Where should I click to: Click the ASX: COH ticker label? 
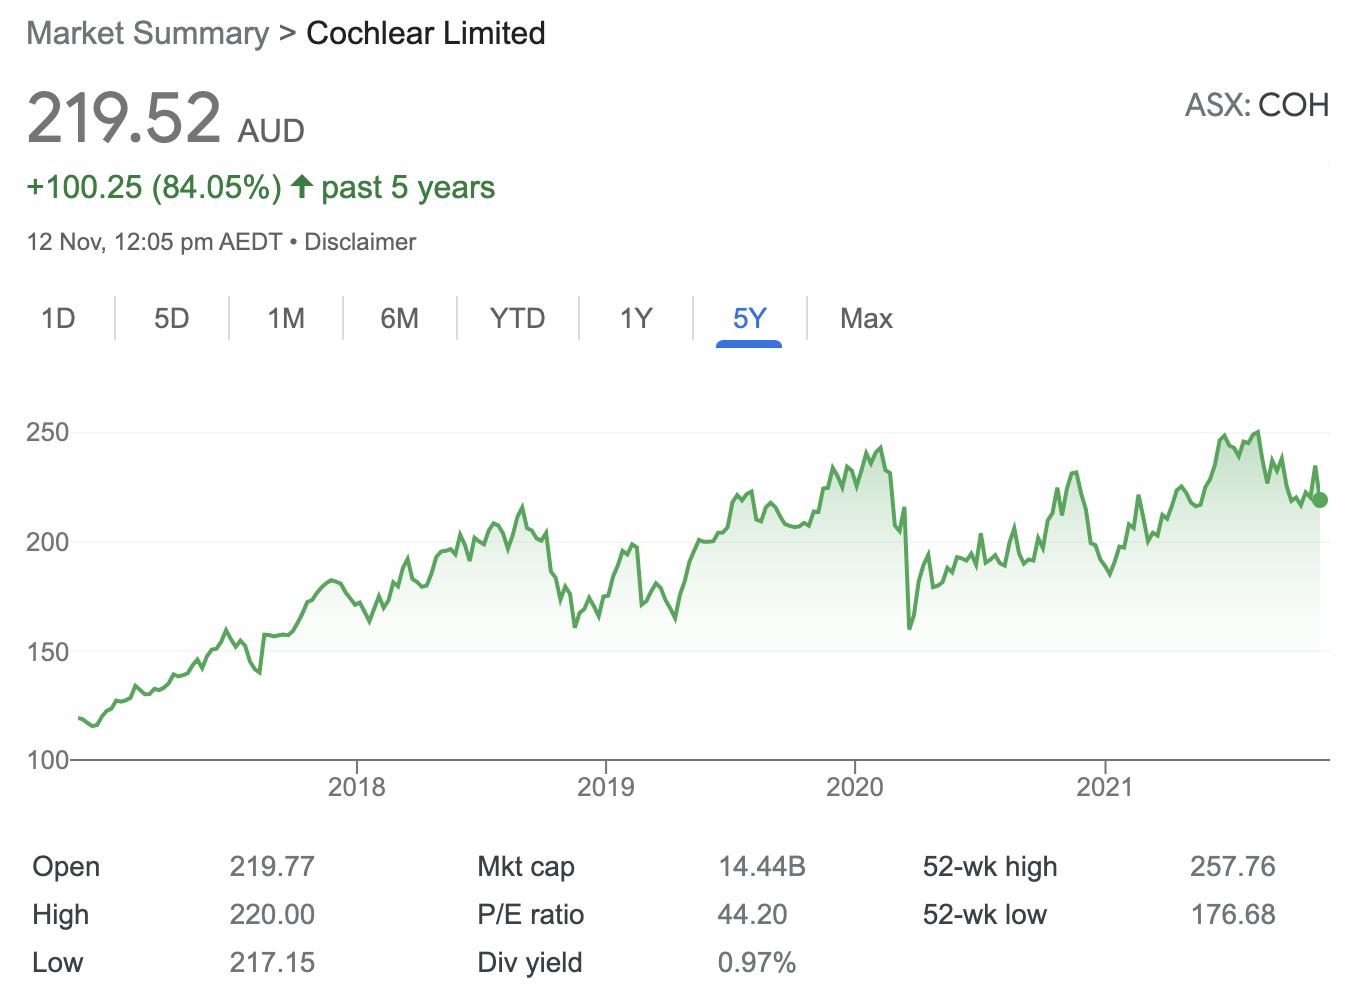click(x=1256, y=105)
